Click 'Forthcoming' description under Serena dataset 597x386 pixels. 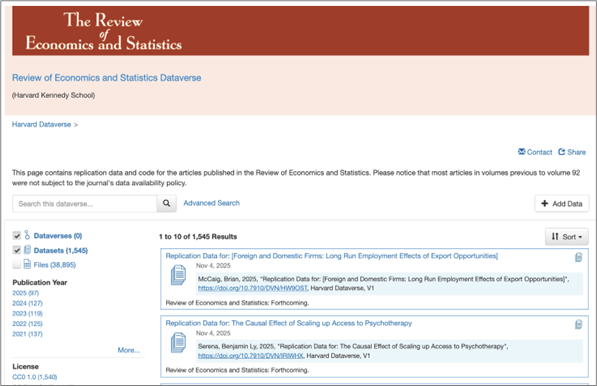pyautogui.click(x=237, y=370)
